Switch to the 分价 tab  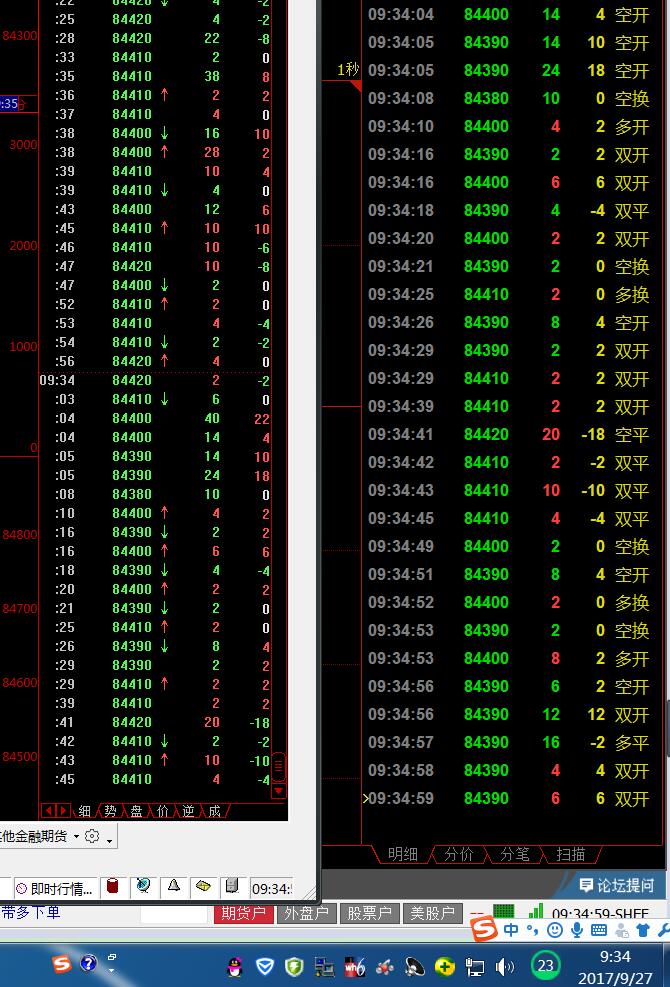pyautogui.click(x=459, y=854)
